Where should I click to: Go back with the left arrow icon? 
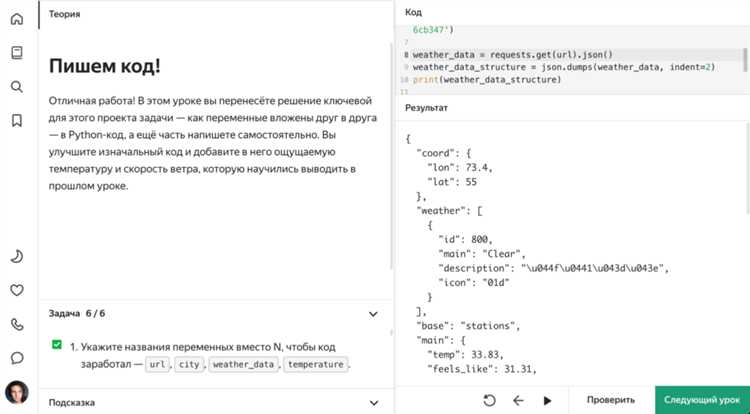(x=518, y=400)
